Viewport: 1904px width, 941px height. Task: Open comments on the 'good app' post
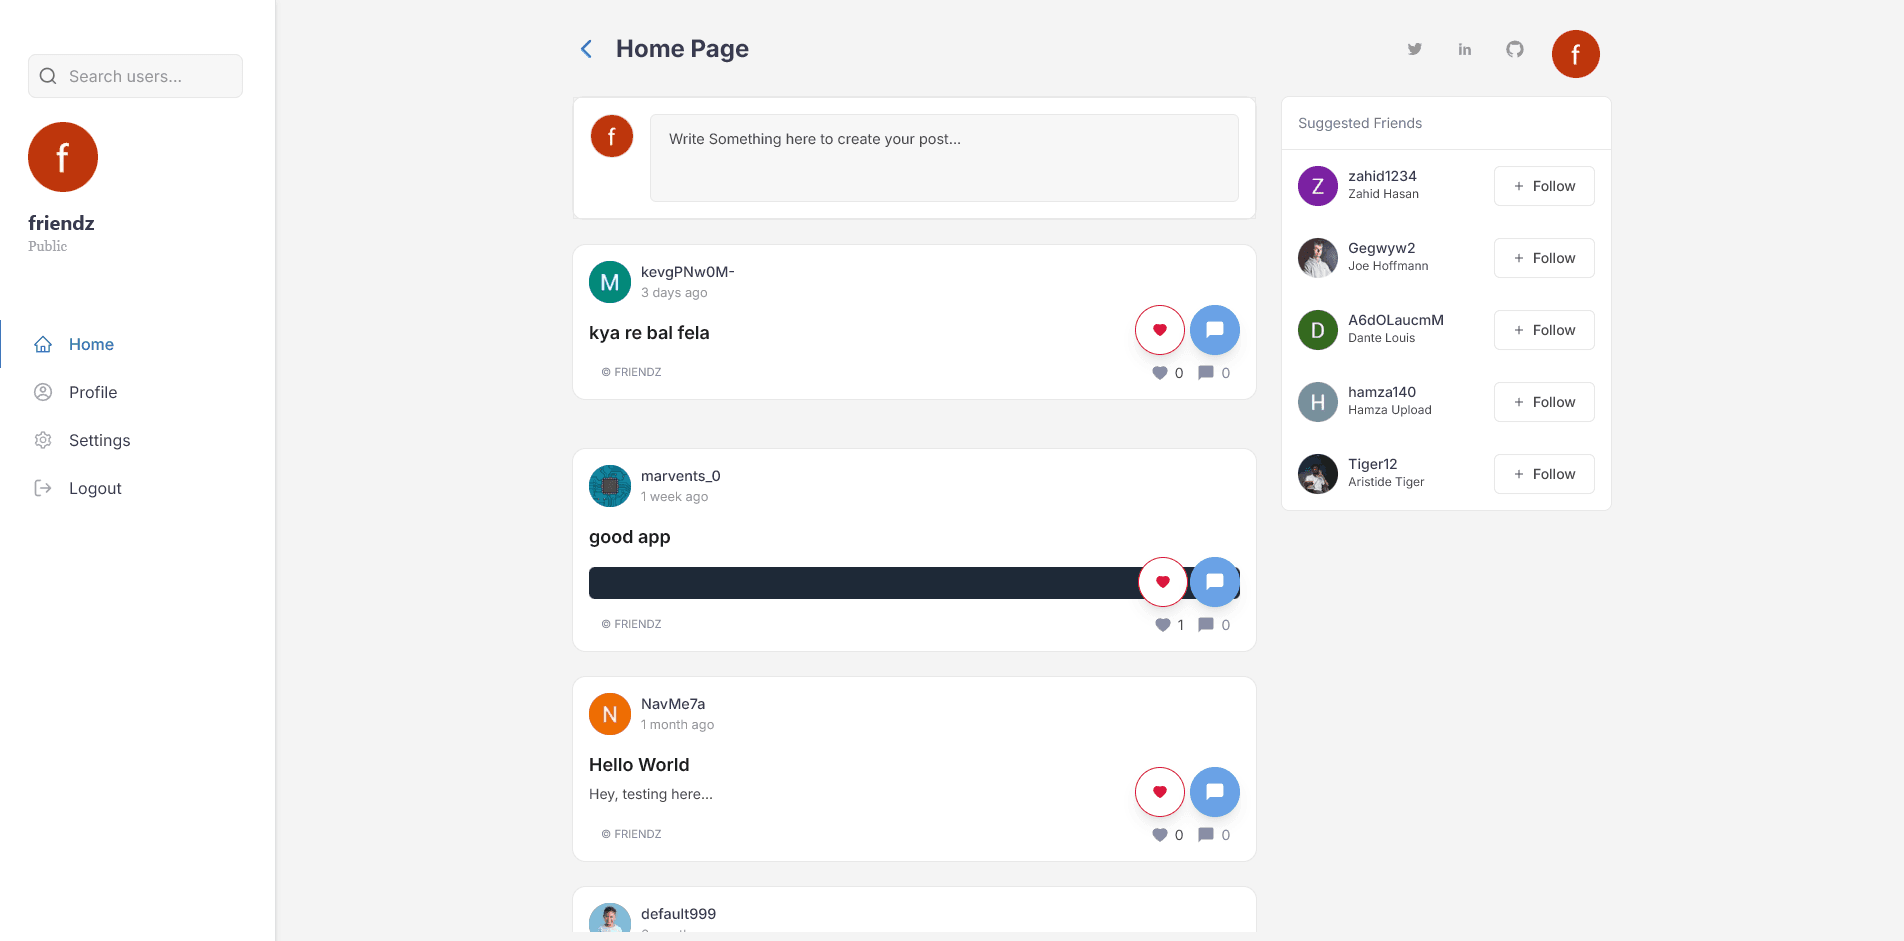tap(1214, 582)
